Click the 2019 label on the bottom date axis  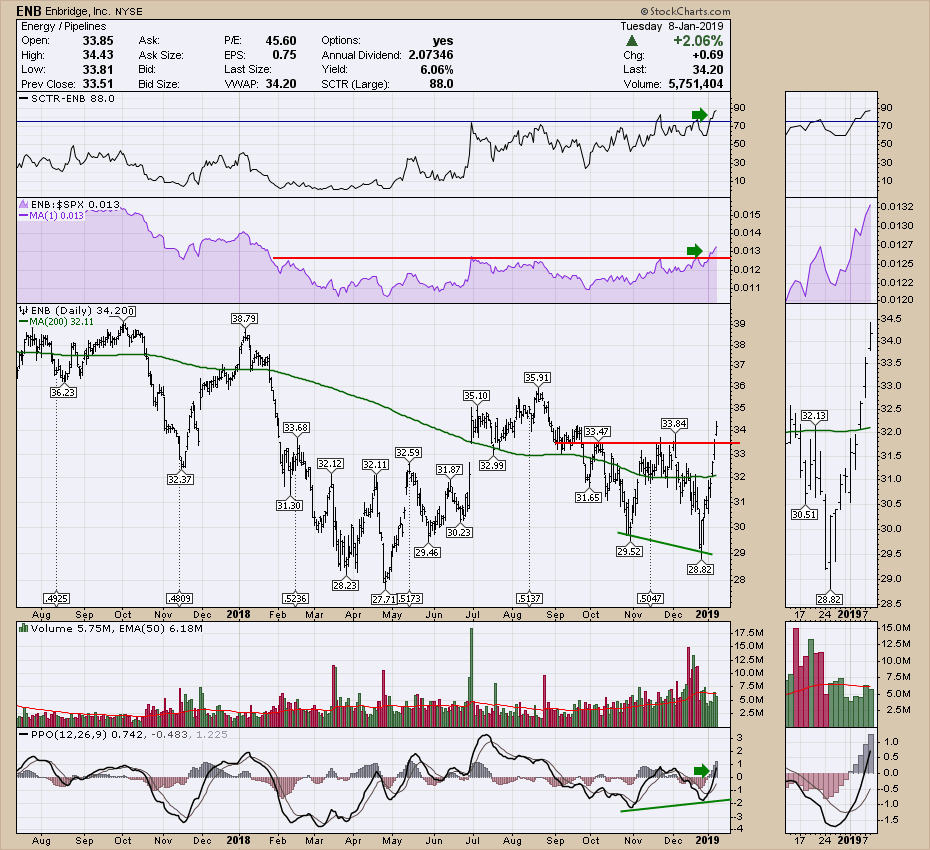(707, 841)
